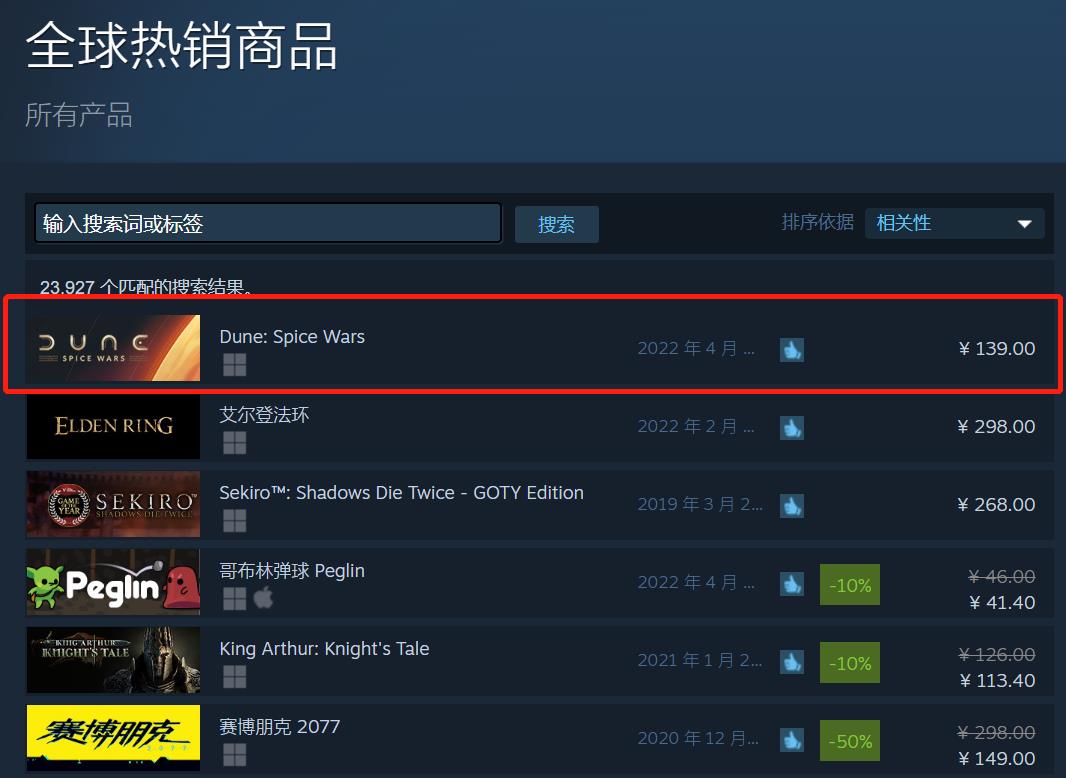Screen dimensions: 1066x778
Task: Click the -10% discount badge for Peglin
Action: (x=850, y=584)
